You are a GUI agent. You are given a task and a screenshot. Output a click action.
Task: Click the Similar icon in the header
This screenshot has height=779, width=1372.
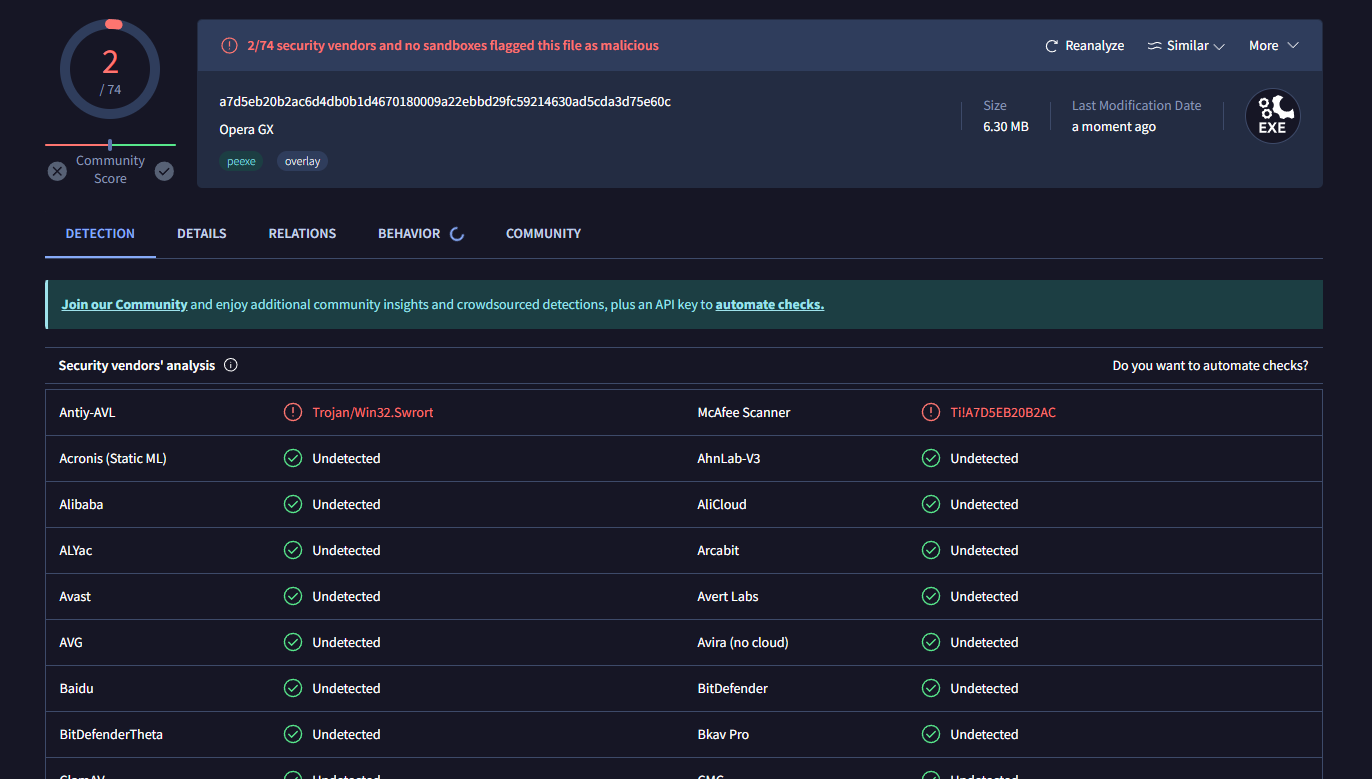(x=1154, y=46)
